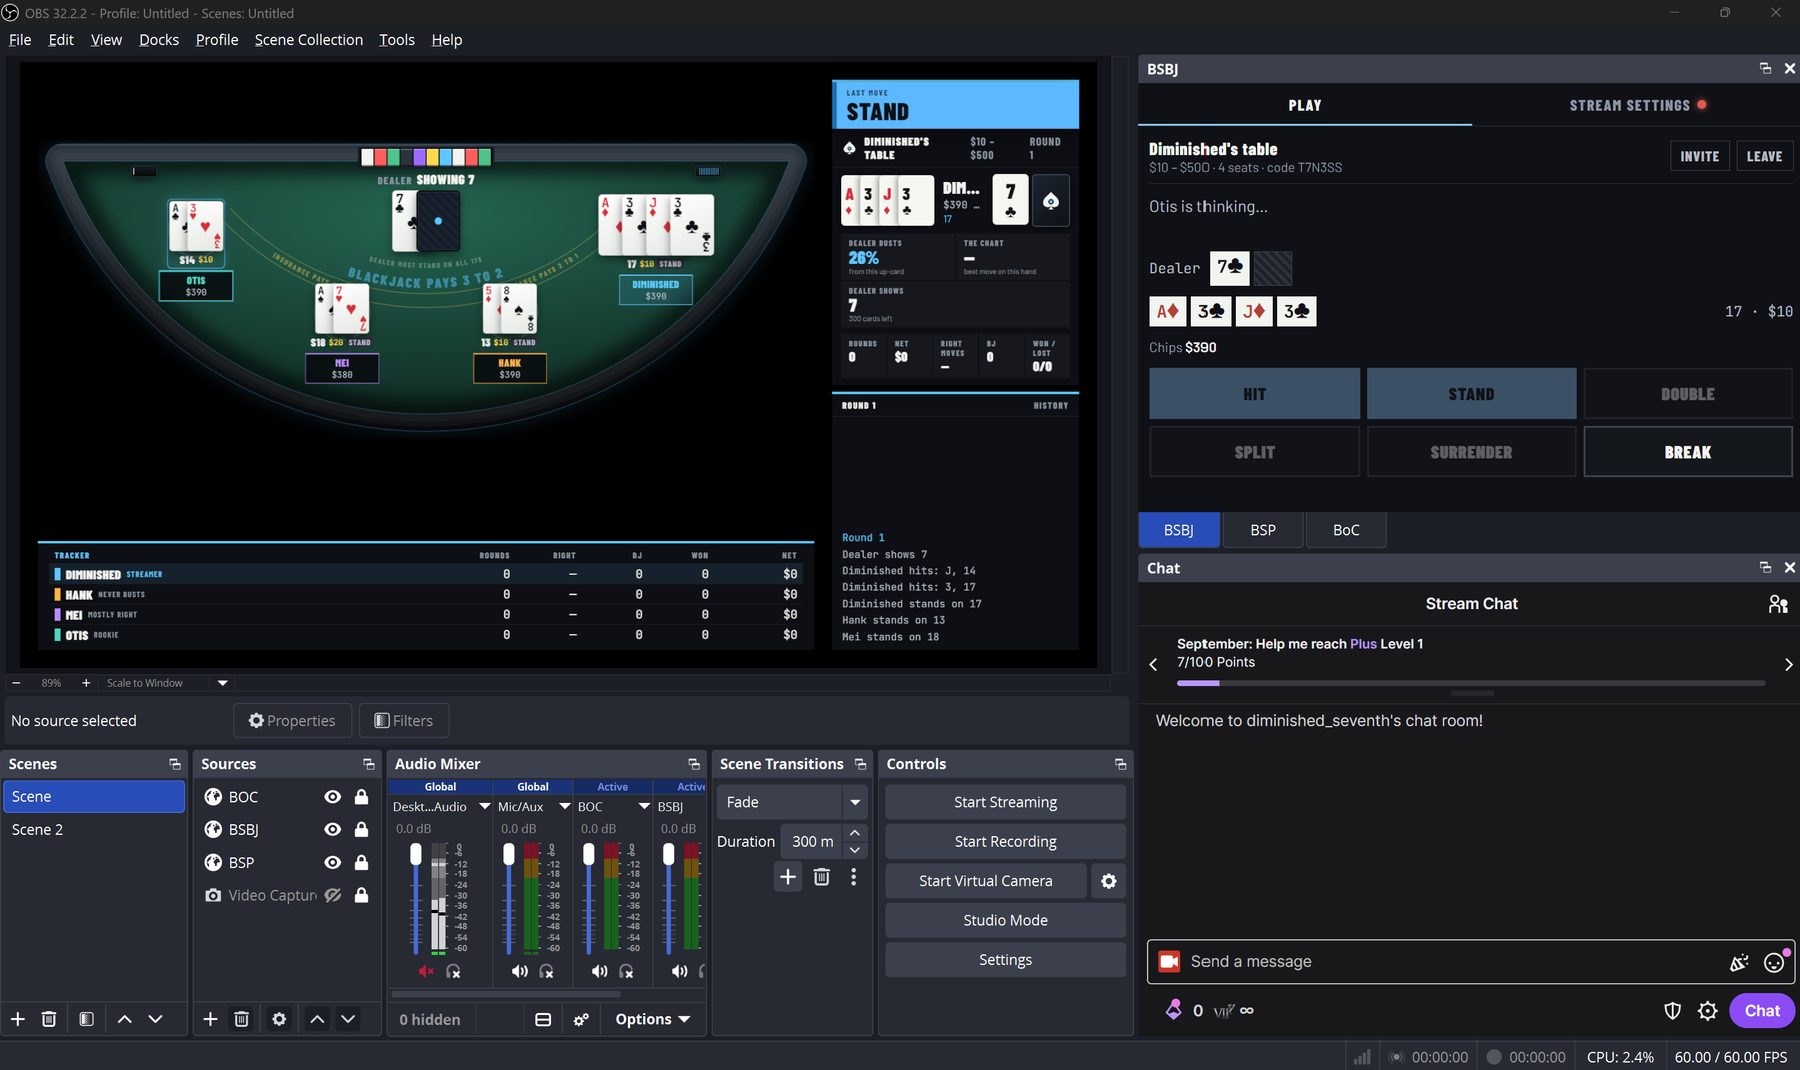Open virtual camera settings gear
The width and height of the screenshot is (1800, 1070).
coord(1108,881)
